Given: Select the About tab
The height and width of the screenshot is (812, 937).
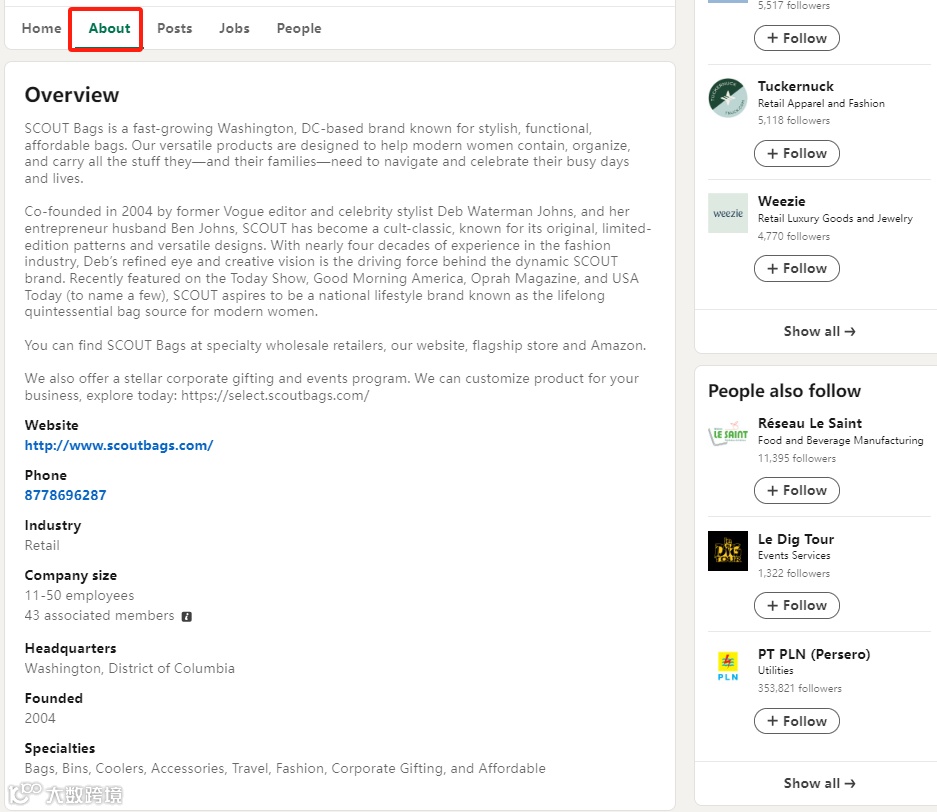Looking at the screenshot, I should tap(109, 28).
